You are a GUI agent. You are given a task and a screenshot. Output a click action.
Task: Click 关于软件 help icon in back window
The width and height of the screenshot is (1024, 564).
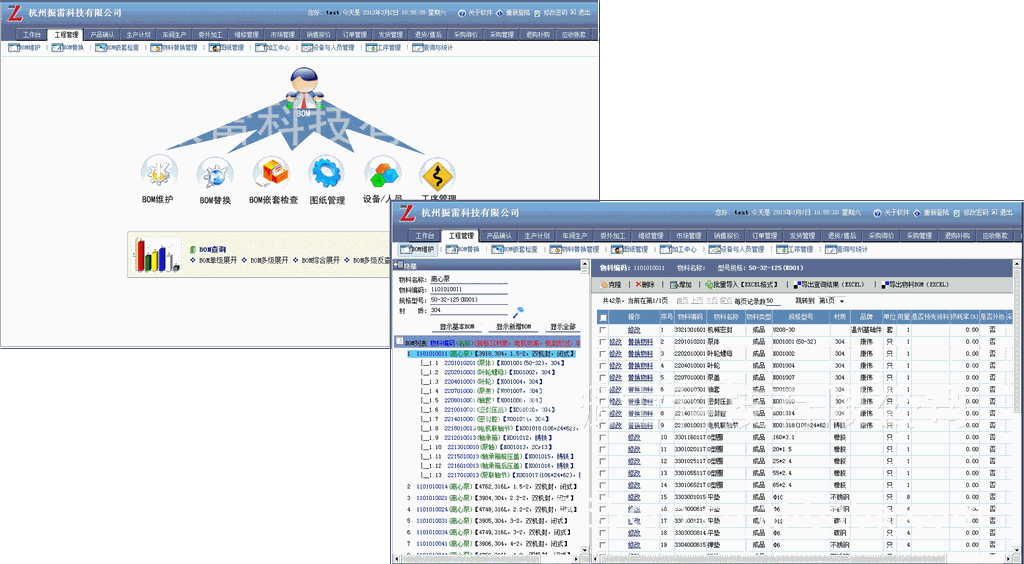point(462,13)
